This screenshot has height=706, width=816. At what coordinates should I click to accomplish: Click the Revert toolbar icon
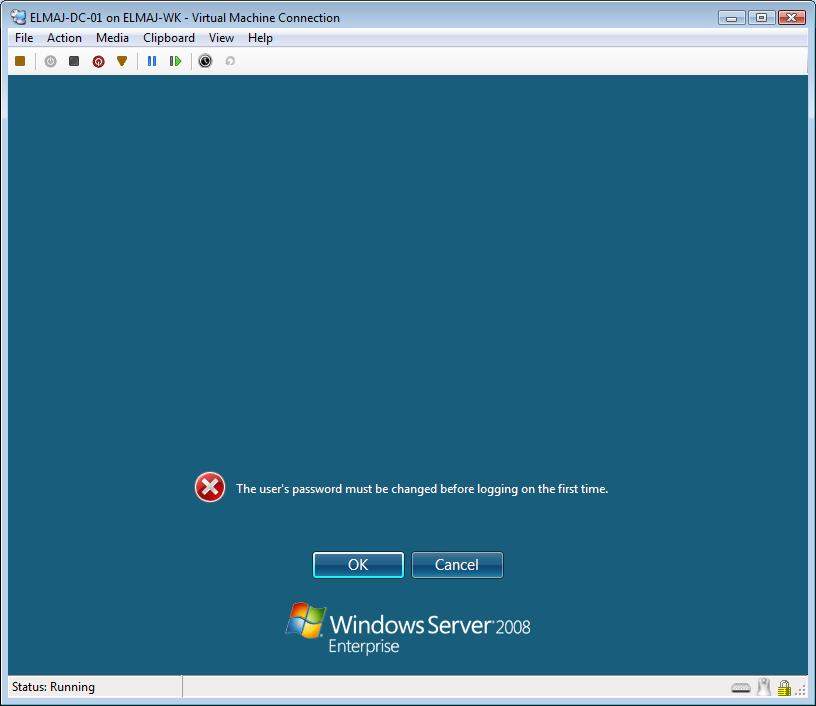230,61
